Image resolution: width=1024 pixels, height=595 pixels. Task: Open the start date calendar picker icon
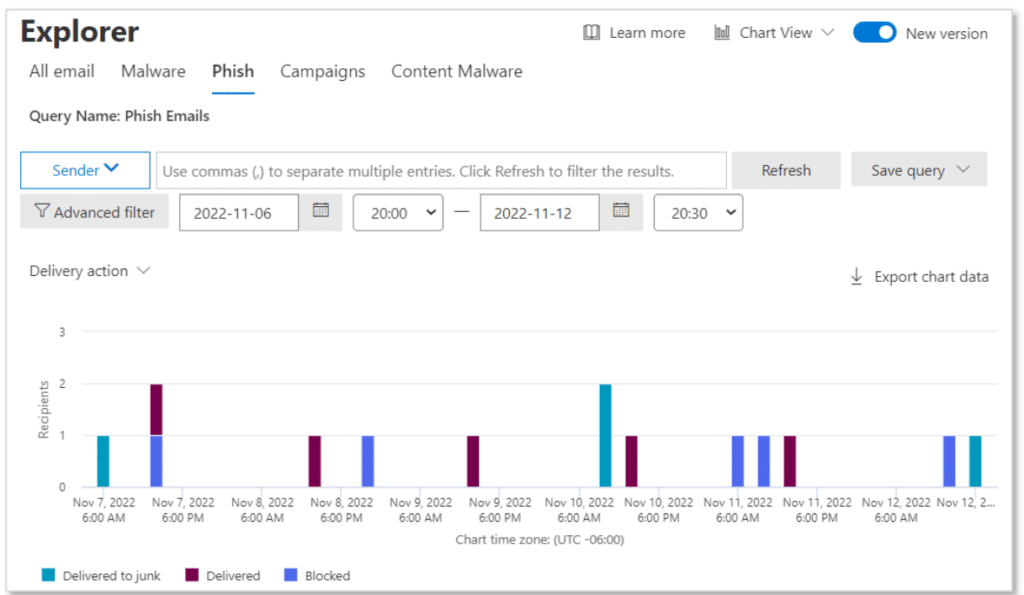pos(321,210)
